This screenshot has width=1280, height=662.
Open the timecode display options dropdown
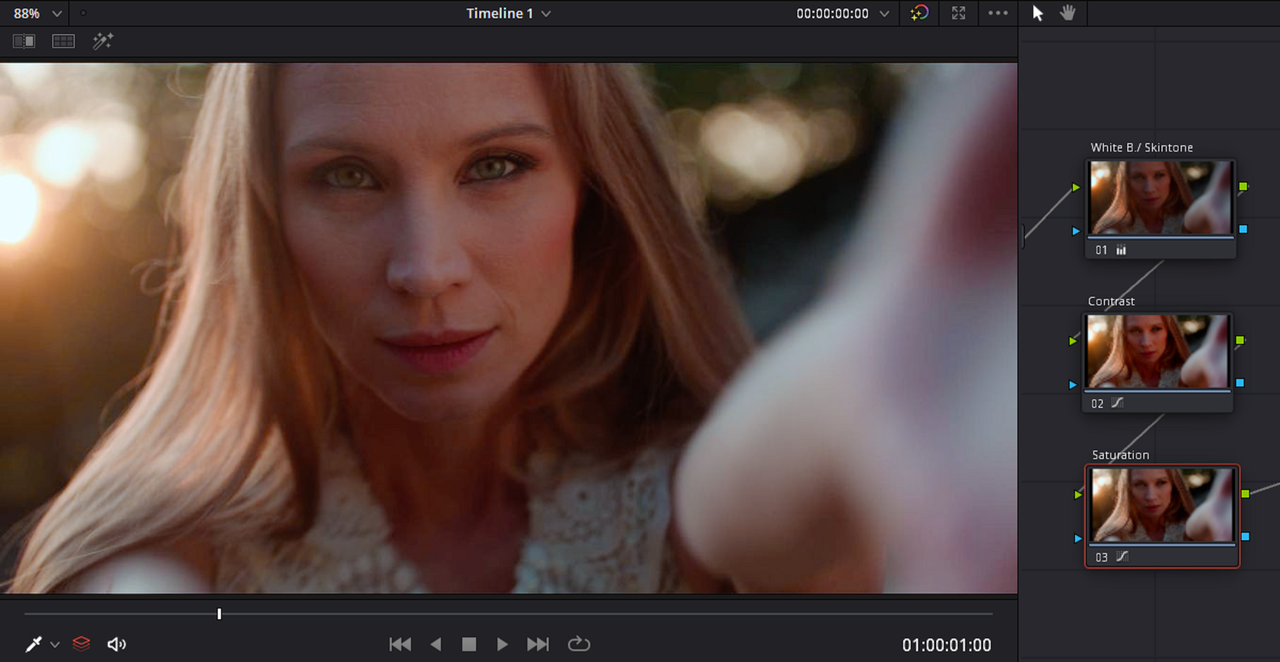884,14
